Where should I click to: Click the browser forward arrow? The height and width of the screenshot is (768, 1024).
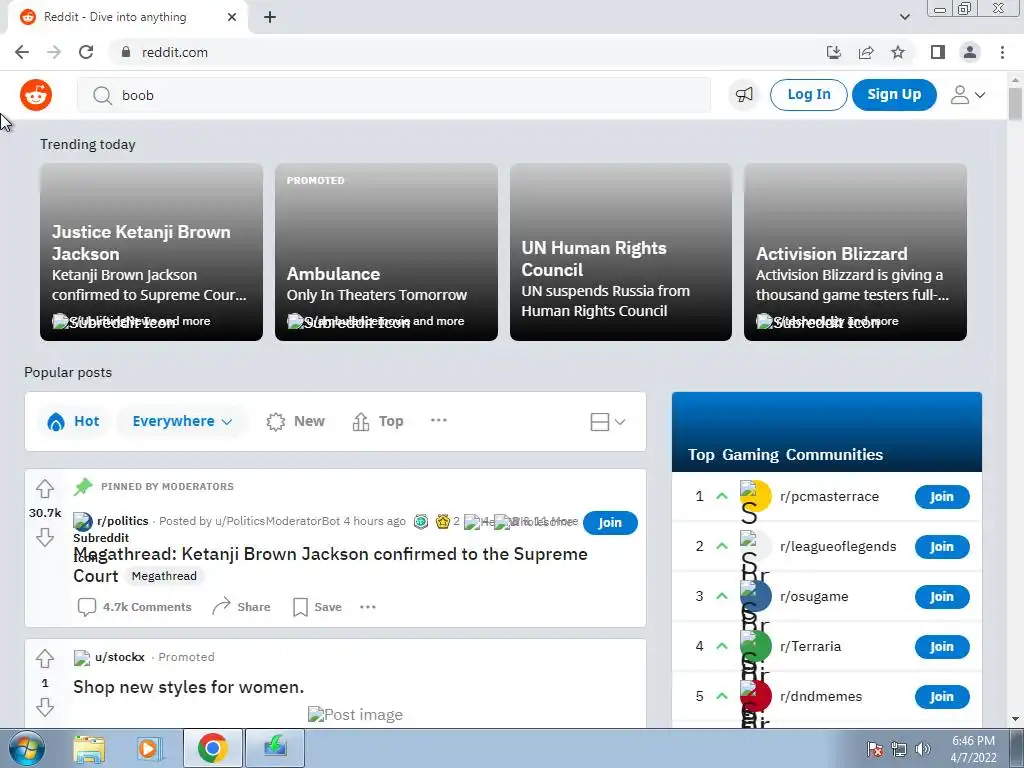[x=54, y=52]
